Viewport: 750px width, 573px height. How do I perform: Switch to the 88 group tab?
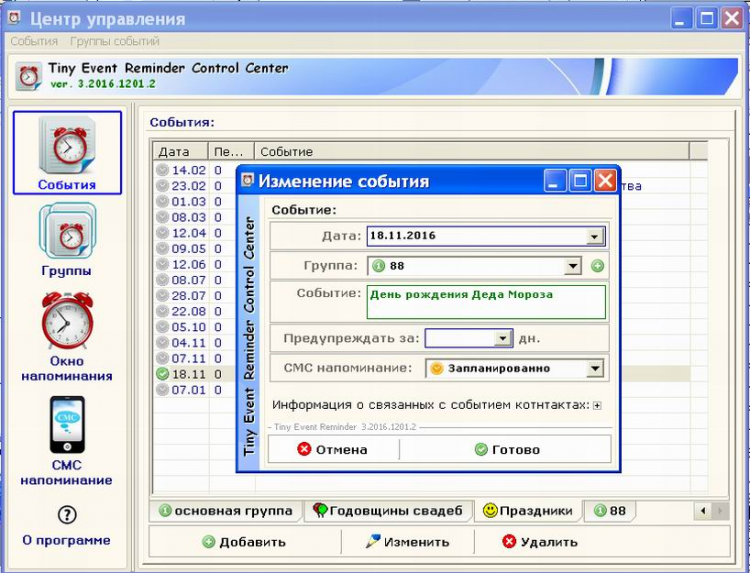coord(610,511)
